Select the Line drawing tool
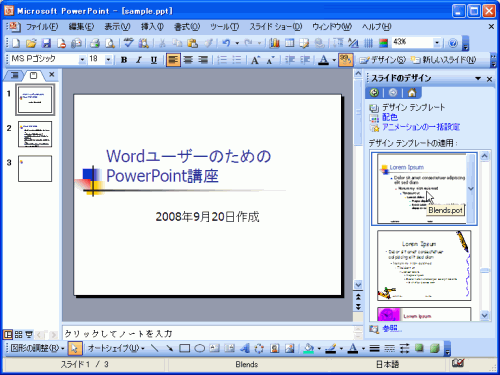500x375 pixels. point(155,348)
